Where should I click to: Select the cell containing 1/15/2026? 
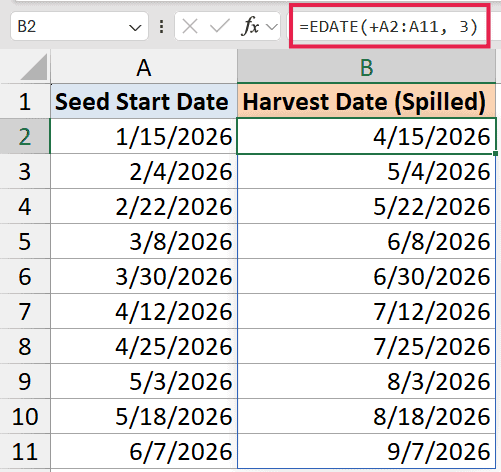point(144,136)
